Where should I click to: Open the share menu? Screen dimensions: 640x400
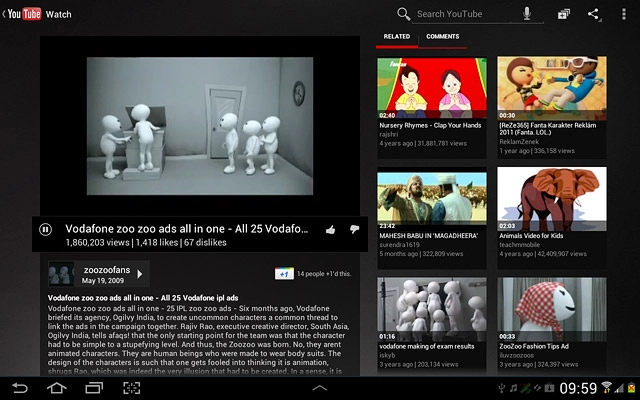point(594,14)
